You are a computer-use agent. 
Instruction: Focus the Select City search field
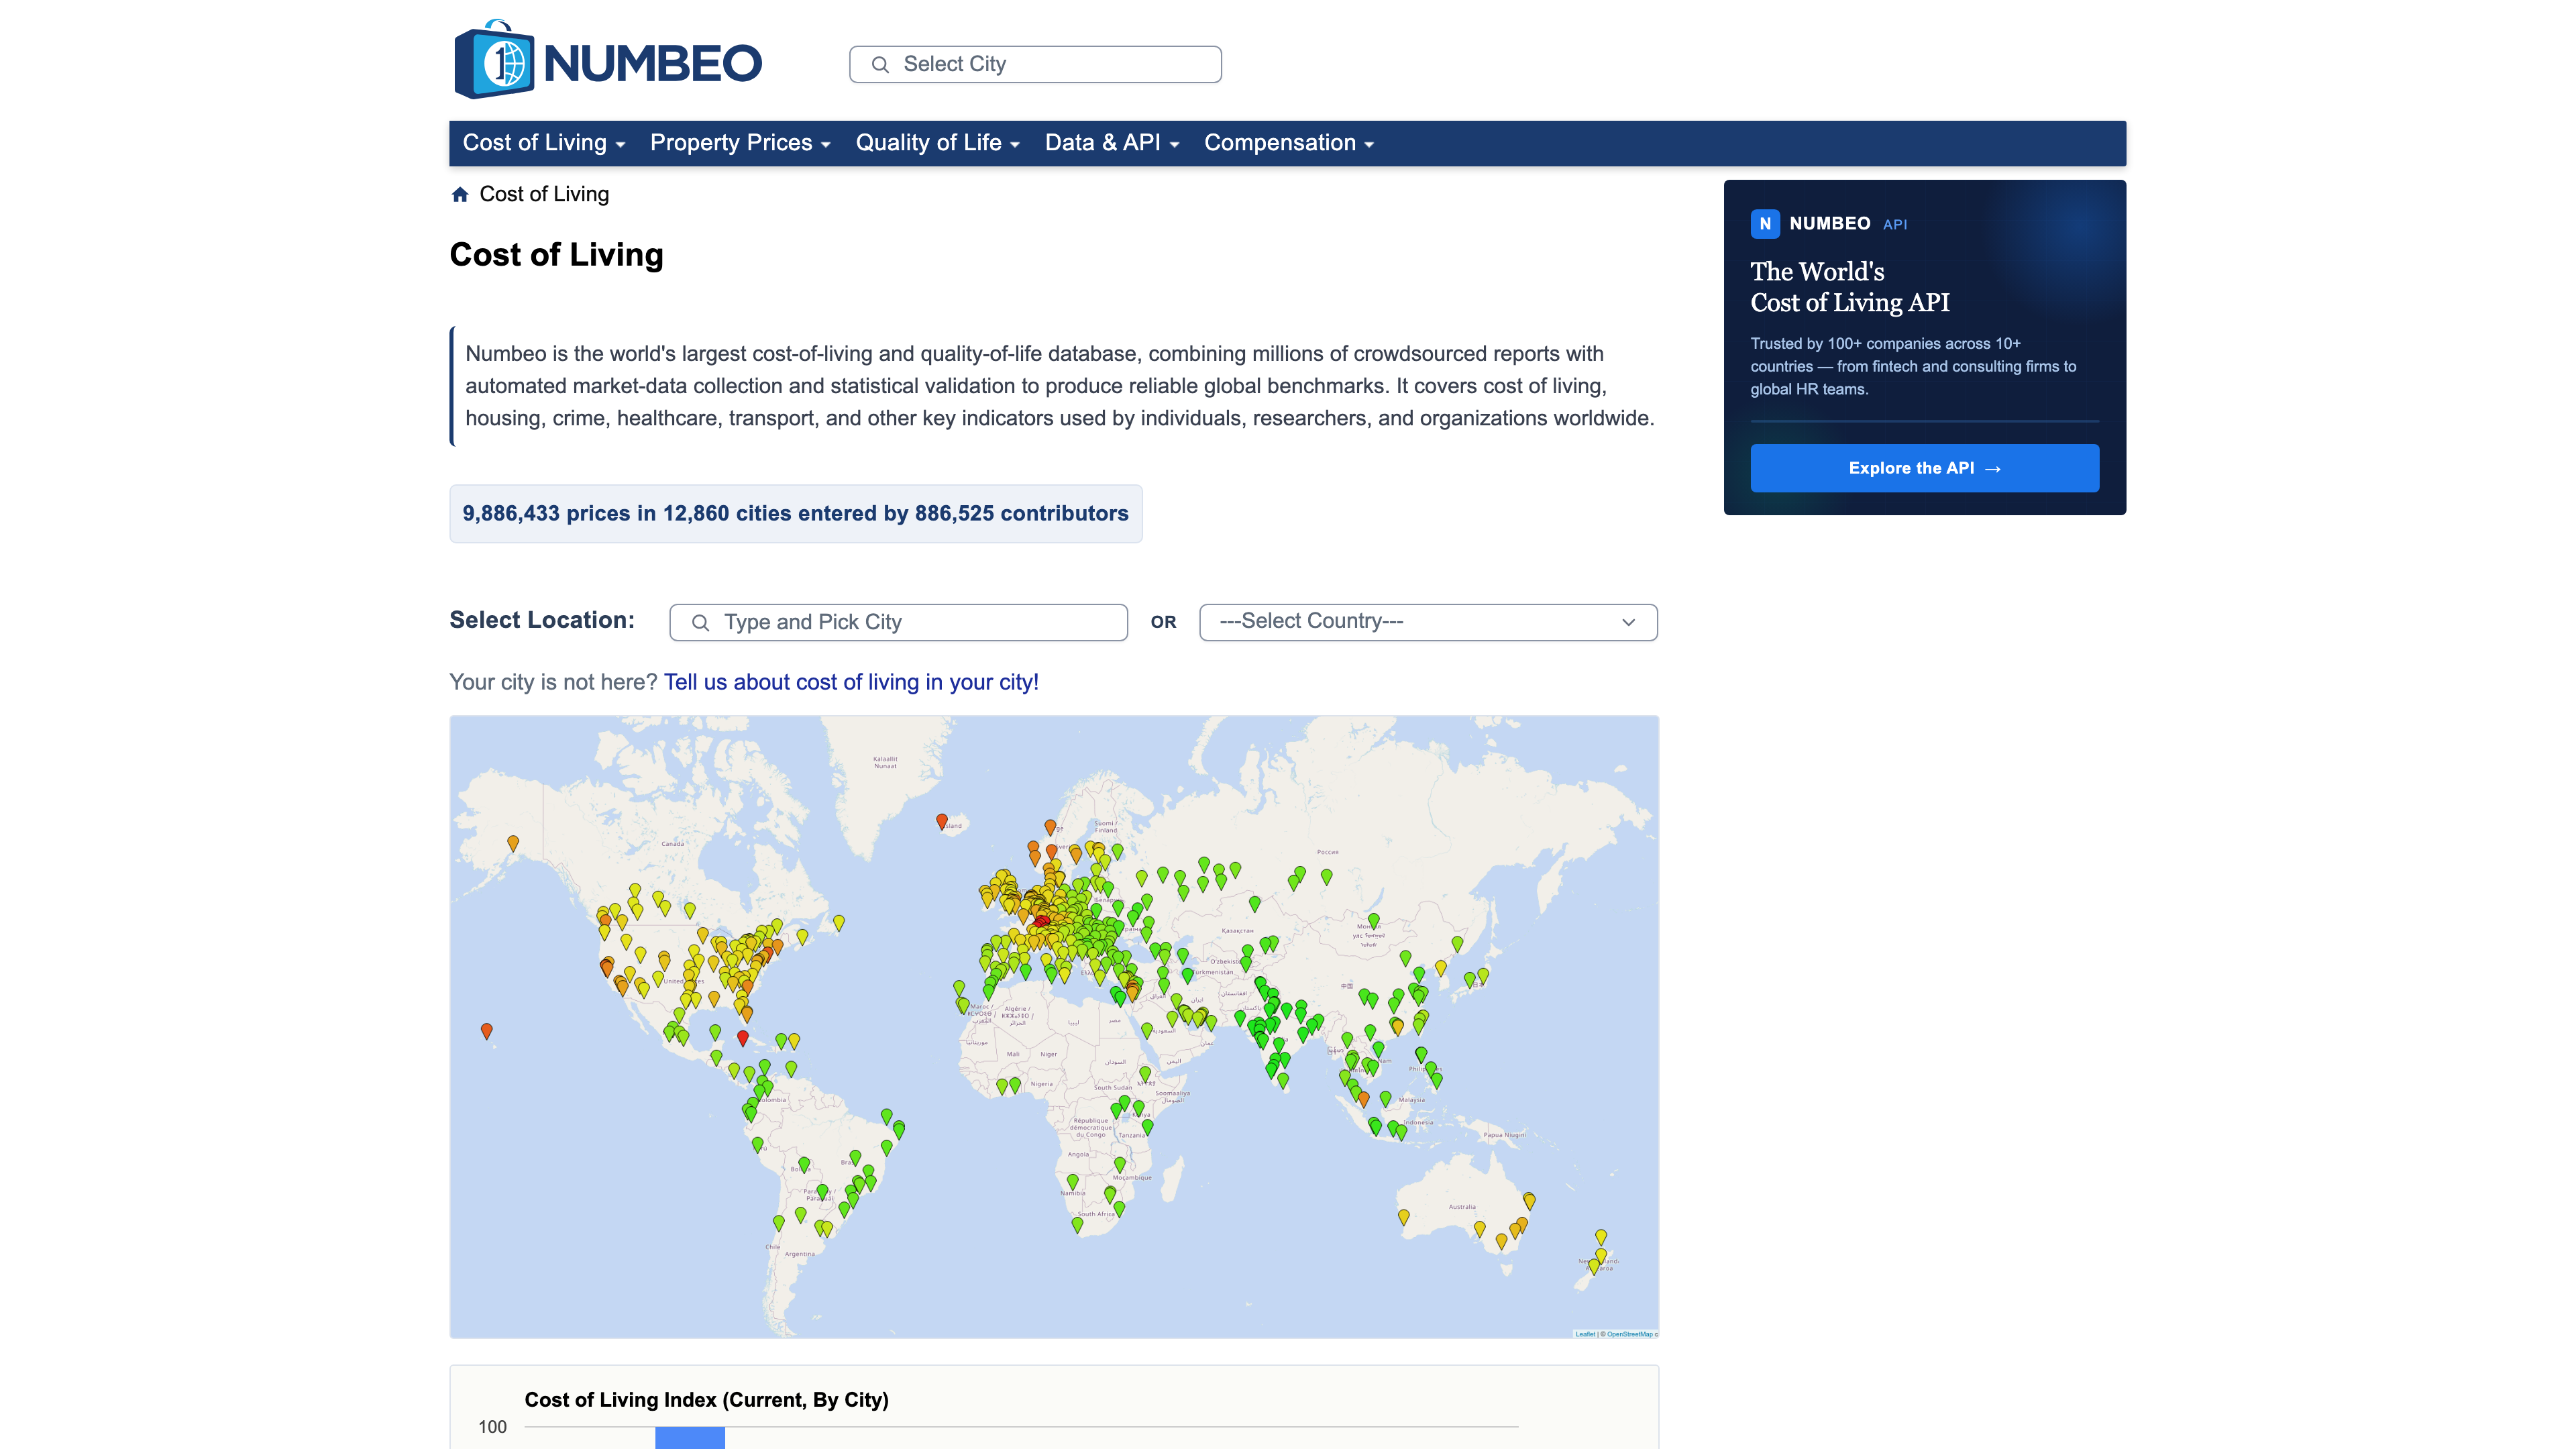tap(1035, 64)
